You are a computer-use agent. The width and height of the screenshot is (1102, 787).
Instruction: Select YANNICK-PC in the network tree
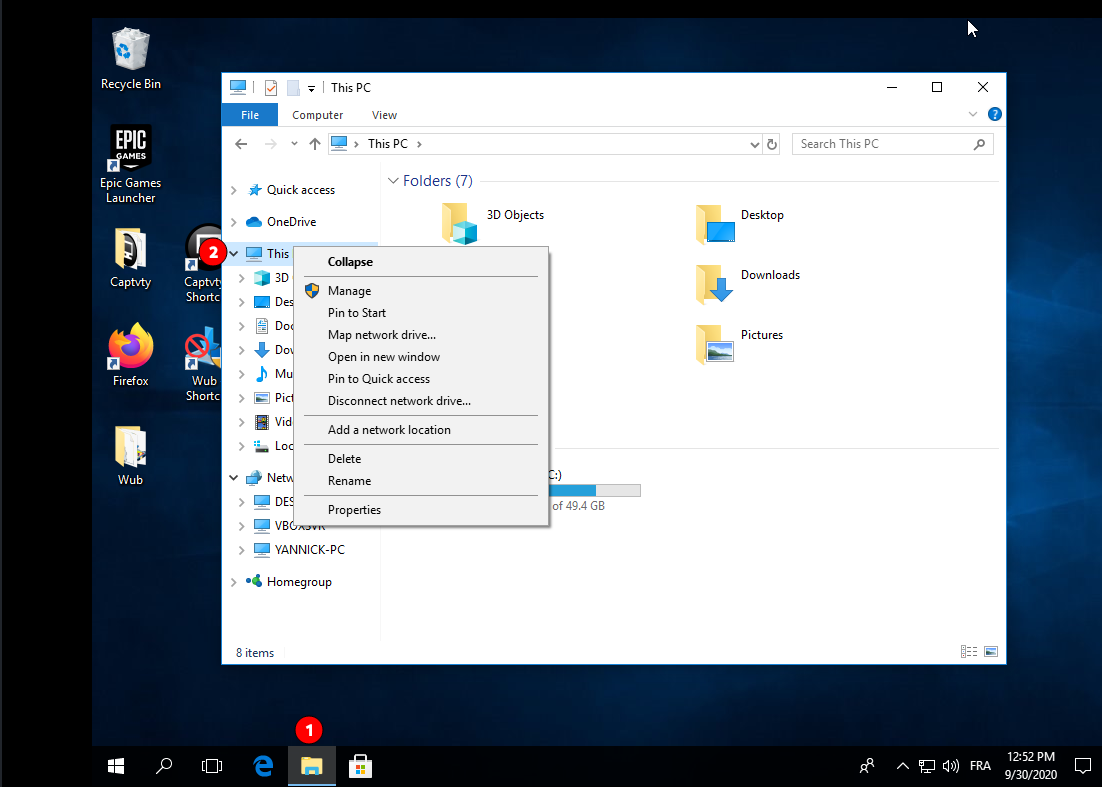coord(309,550)
